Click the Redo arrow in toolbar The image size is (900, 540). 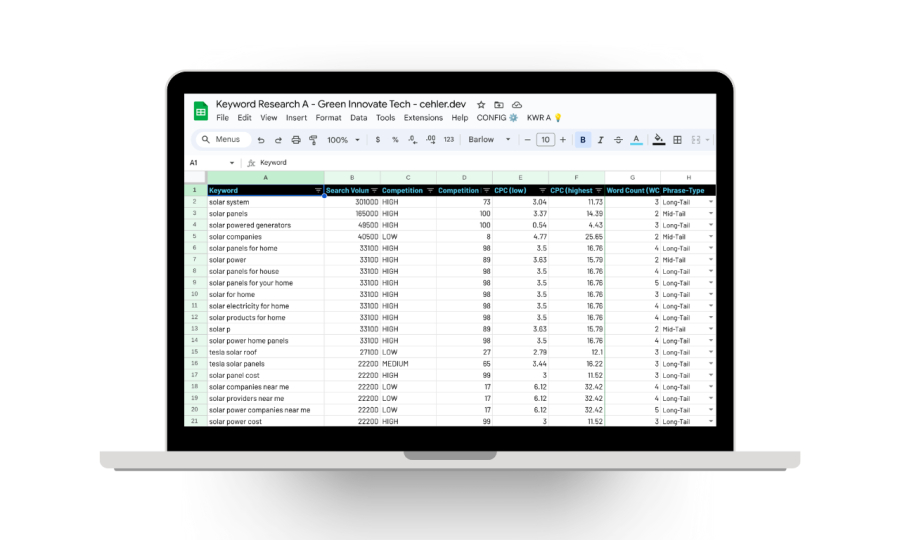[278, 140]
